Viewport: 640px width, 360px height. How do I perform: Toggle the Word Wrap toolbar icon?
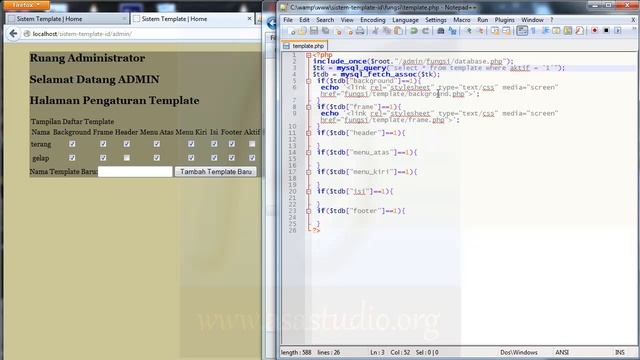522,31
